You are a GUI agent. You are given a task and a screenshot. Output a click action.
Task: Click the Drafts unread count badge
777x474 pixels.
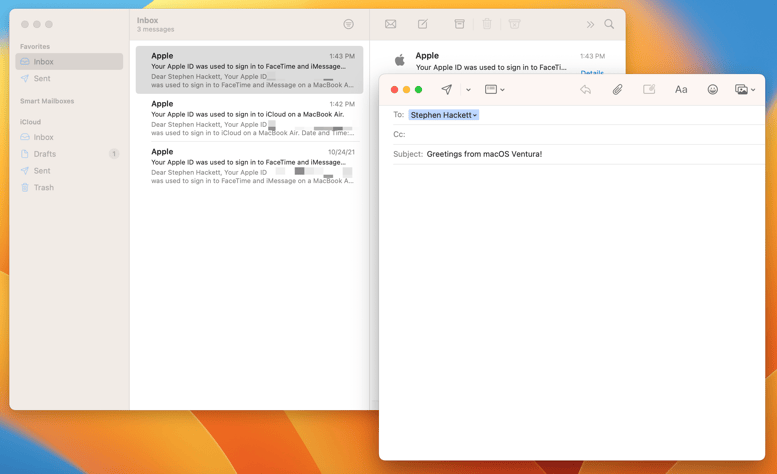click(114, 154)
